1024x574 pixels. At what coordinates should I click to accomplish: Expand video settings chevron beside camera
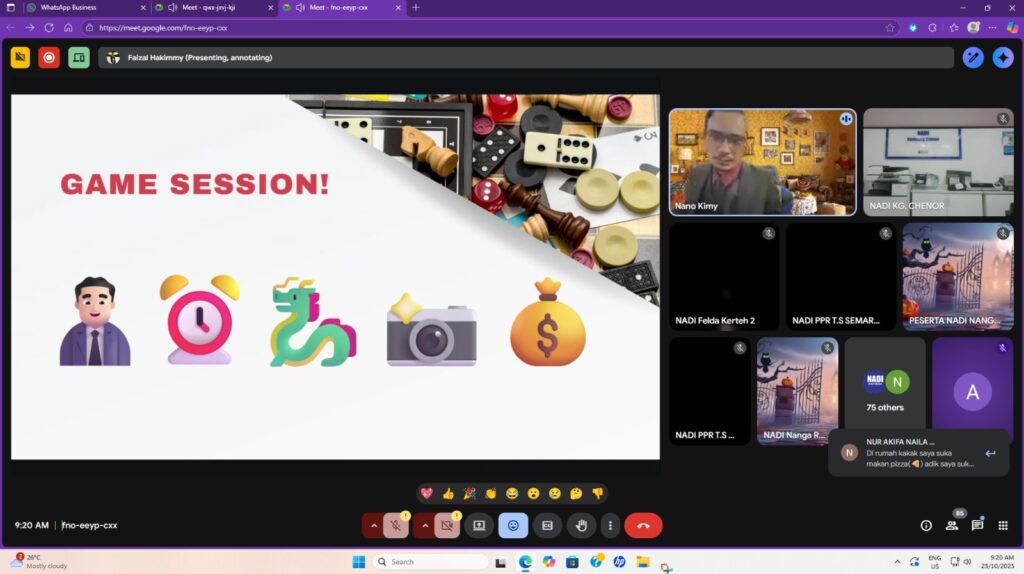(425, 525)
